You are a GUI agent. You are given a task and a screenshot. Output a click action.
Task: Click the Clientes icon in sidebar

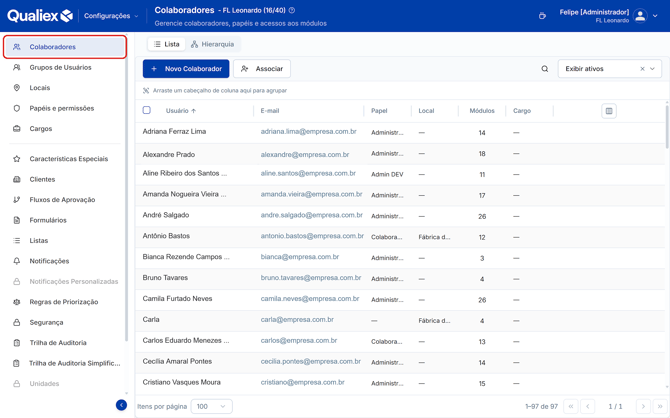pyautogui.click(x=17, y=180)
